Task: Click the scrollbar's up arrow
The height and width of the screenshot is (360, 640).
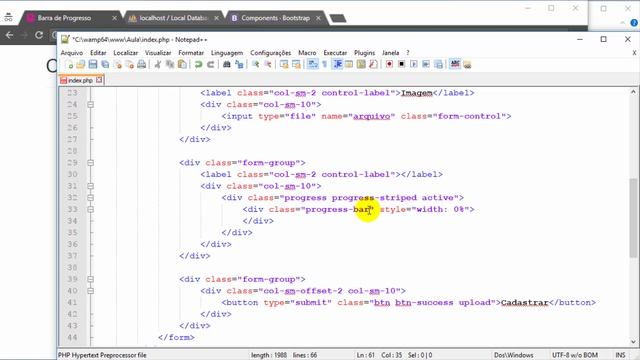Action: click(x=633, y=92)
